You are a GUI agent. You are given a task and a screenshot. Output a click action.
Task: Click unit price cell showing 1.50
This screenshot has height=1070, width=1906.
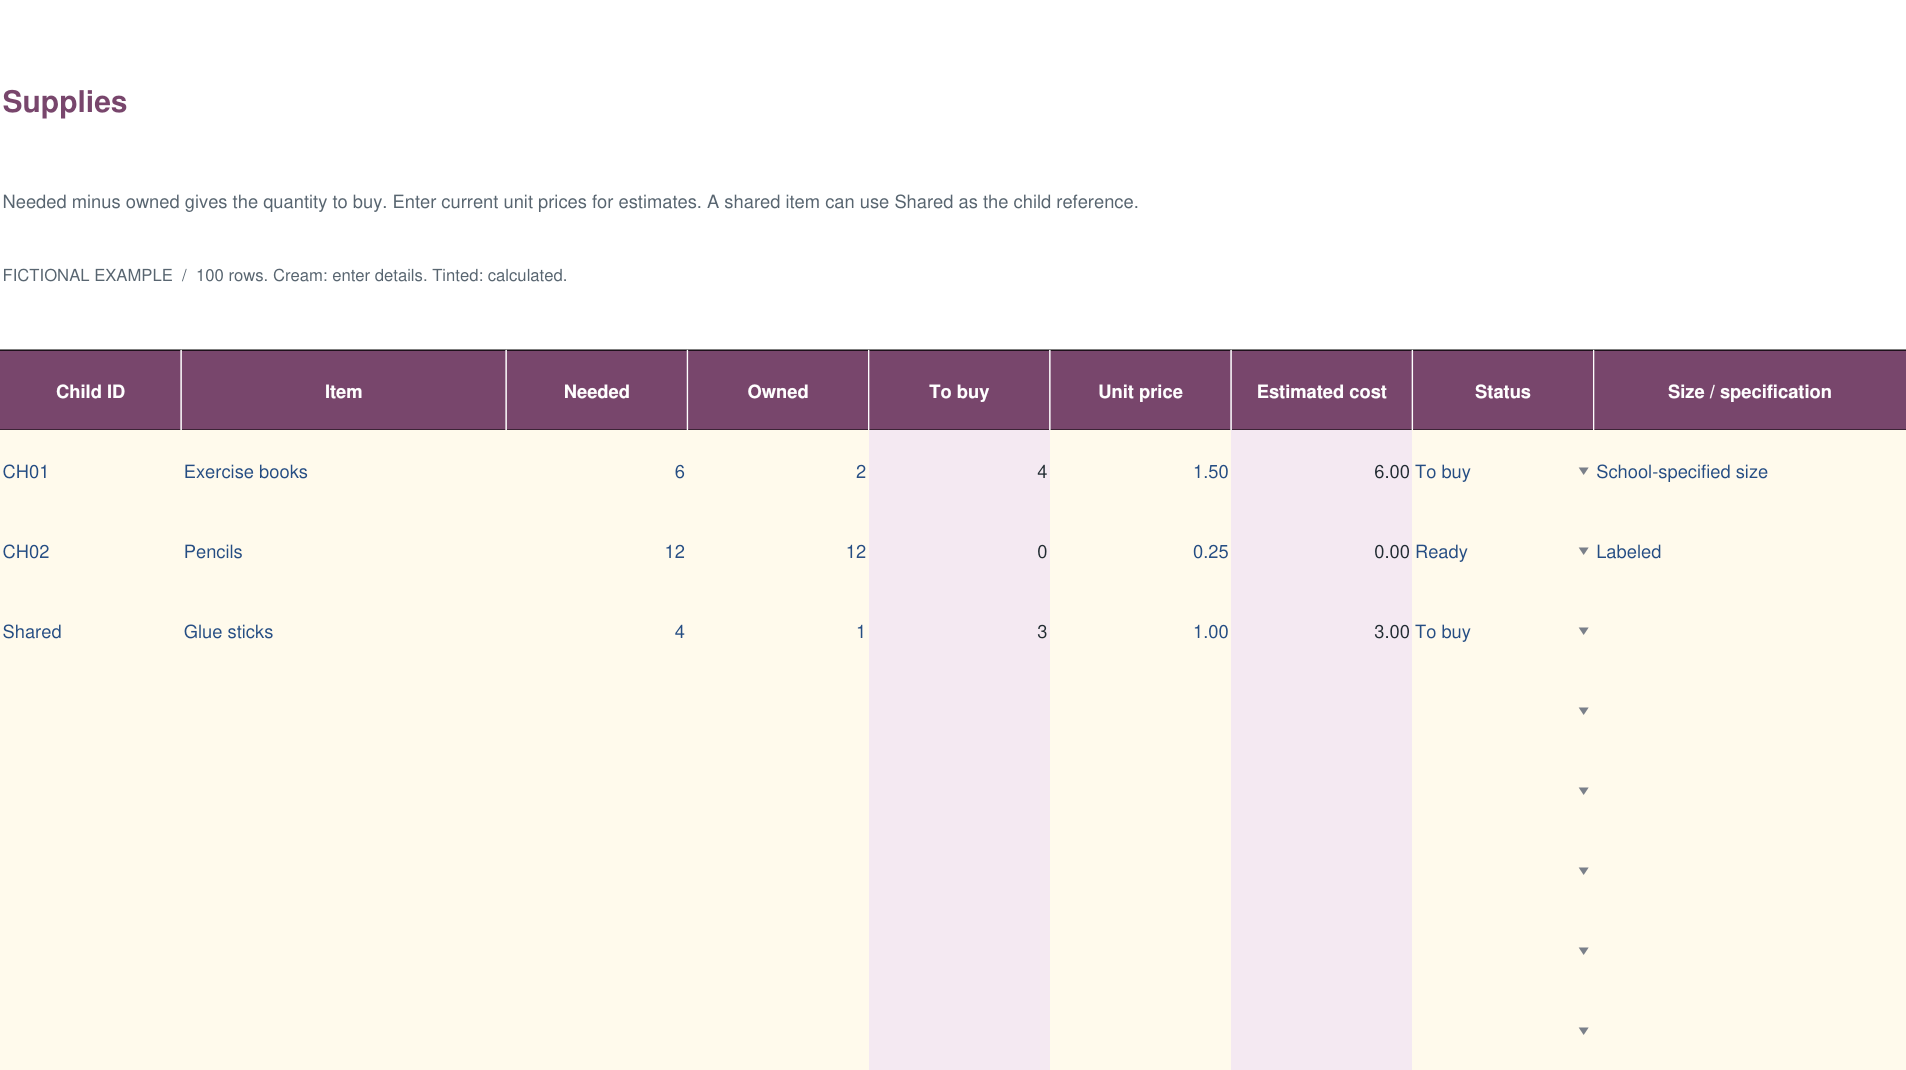point(1140,471)
